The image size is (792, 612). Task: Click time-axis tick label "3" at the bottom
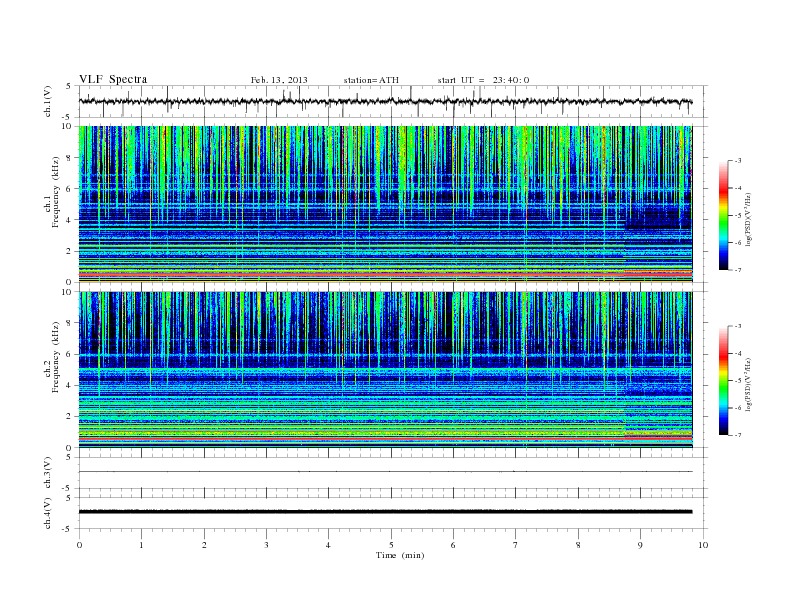pyautogui.click(x=266, y=545)
